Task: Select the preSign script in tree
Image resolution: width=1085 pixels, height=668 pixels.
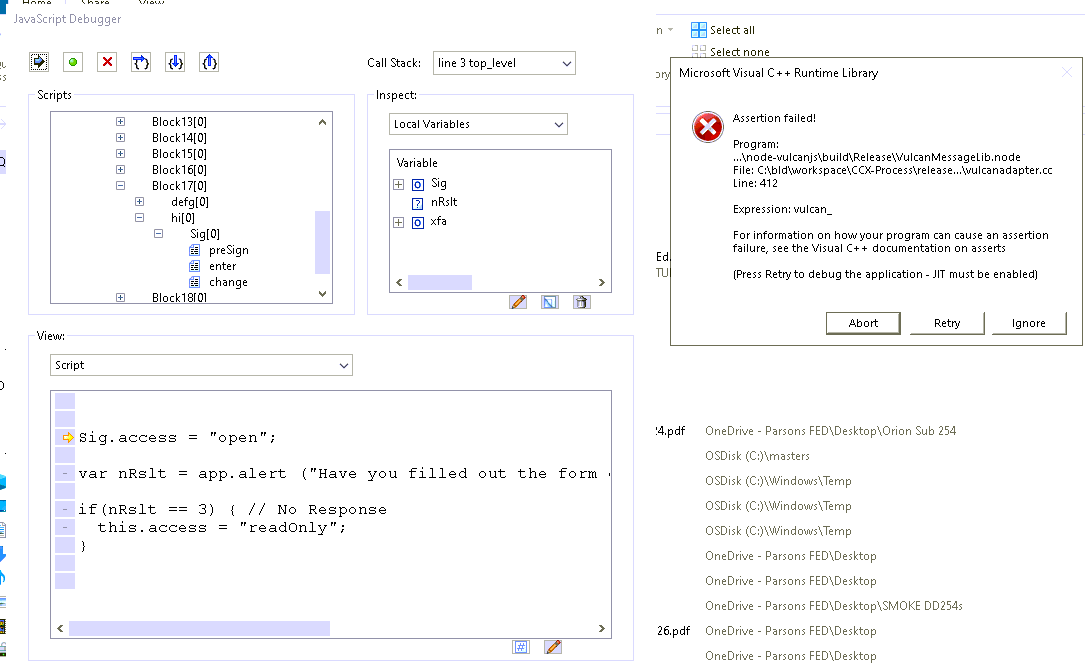Action: pos(228,250)
